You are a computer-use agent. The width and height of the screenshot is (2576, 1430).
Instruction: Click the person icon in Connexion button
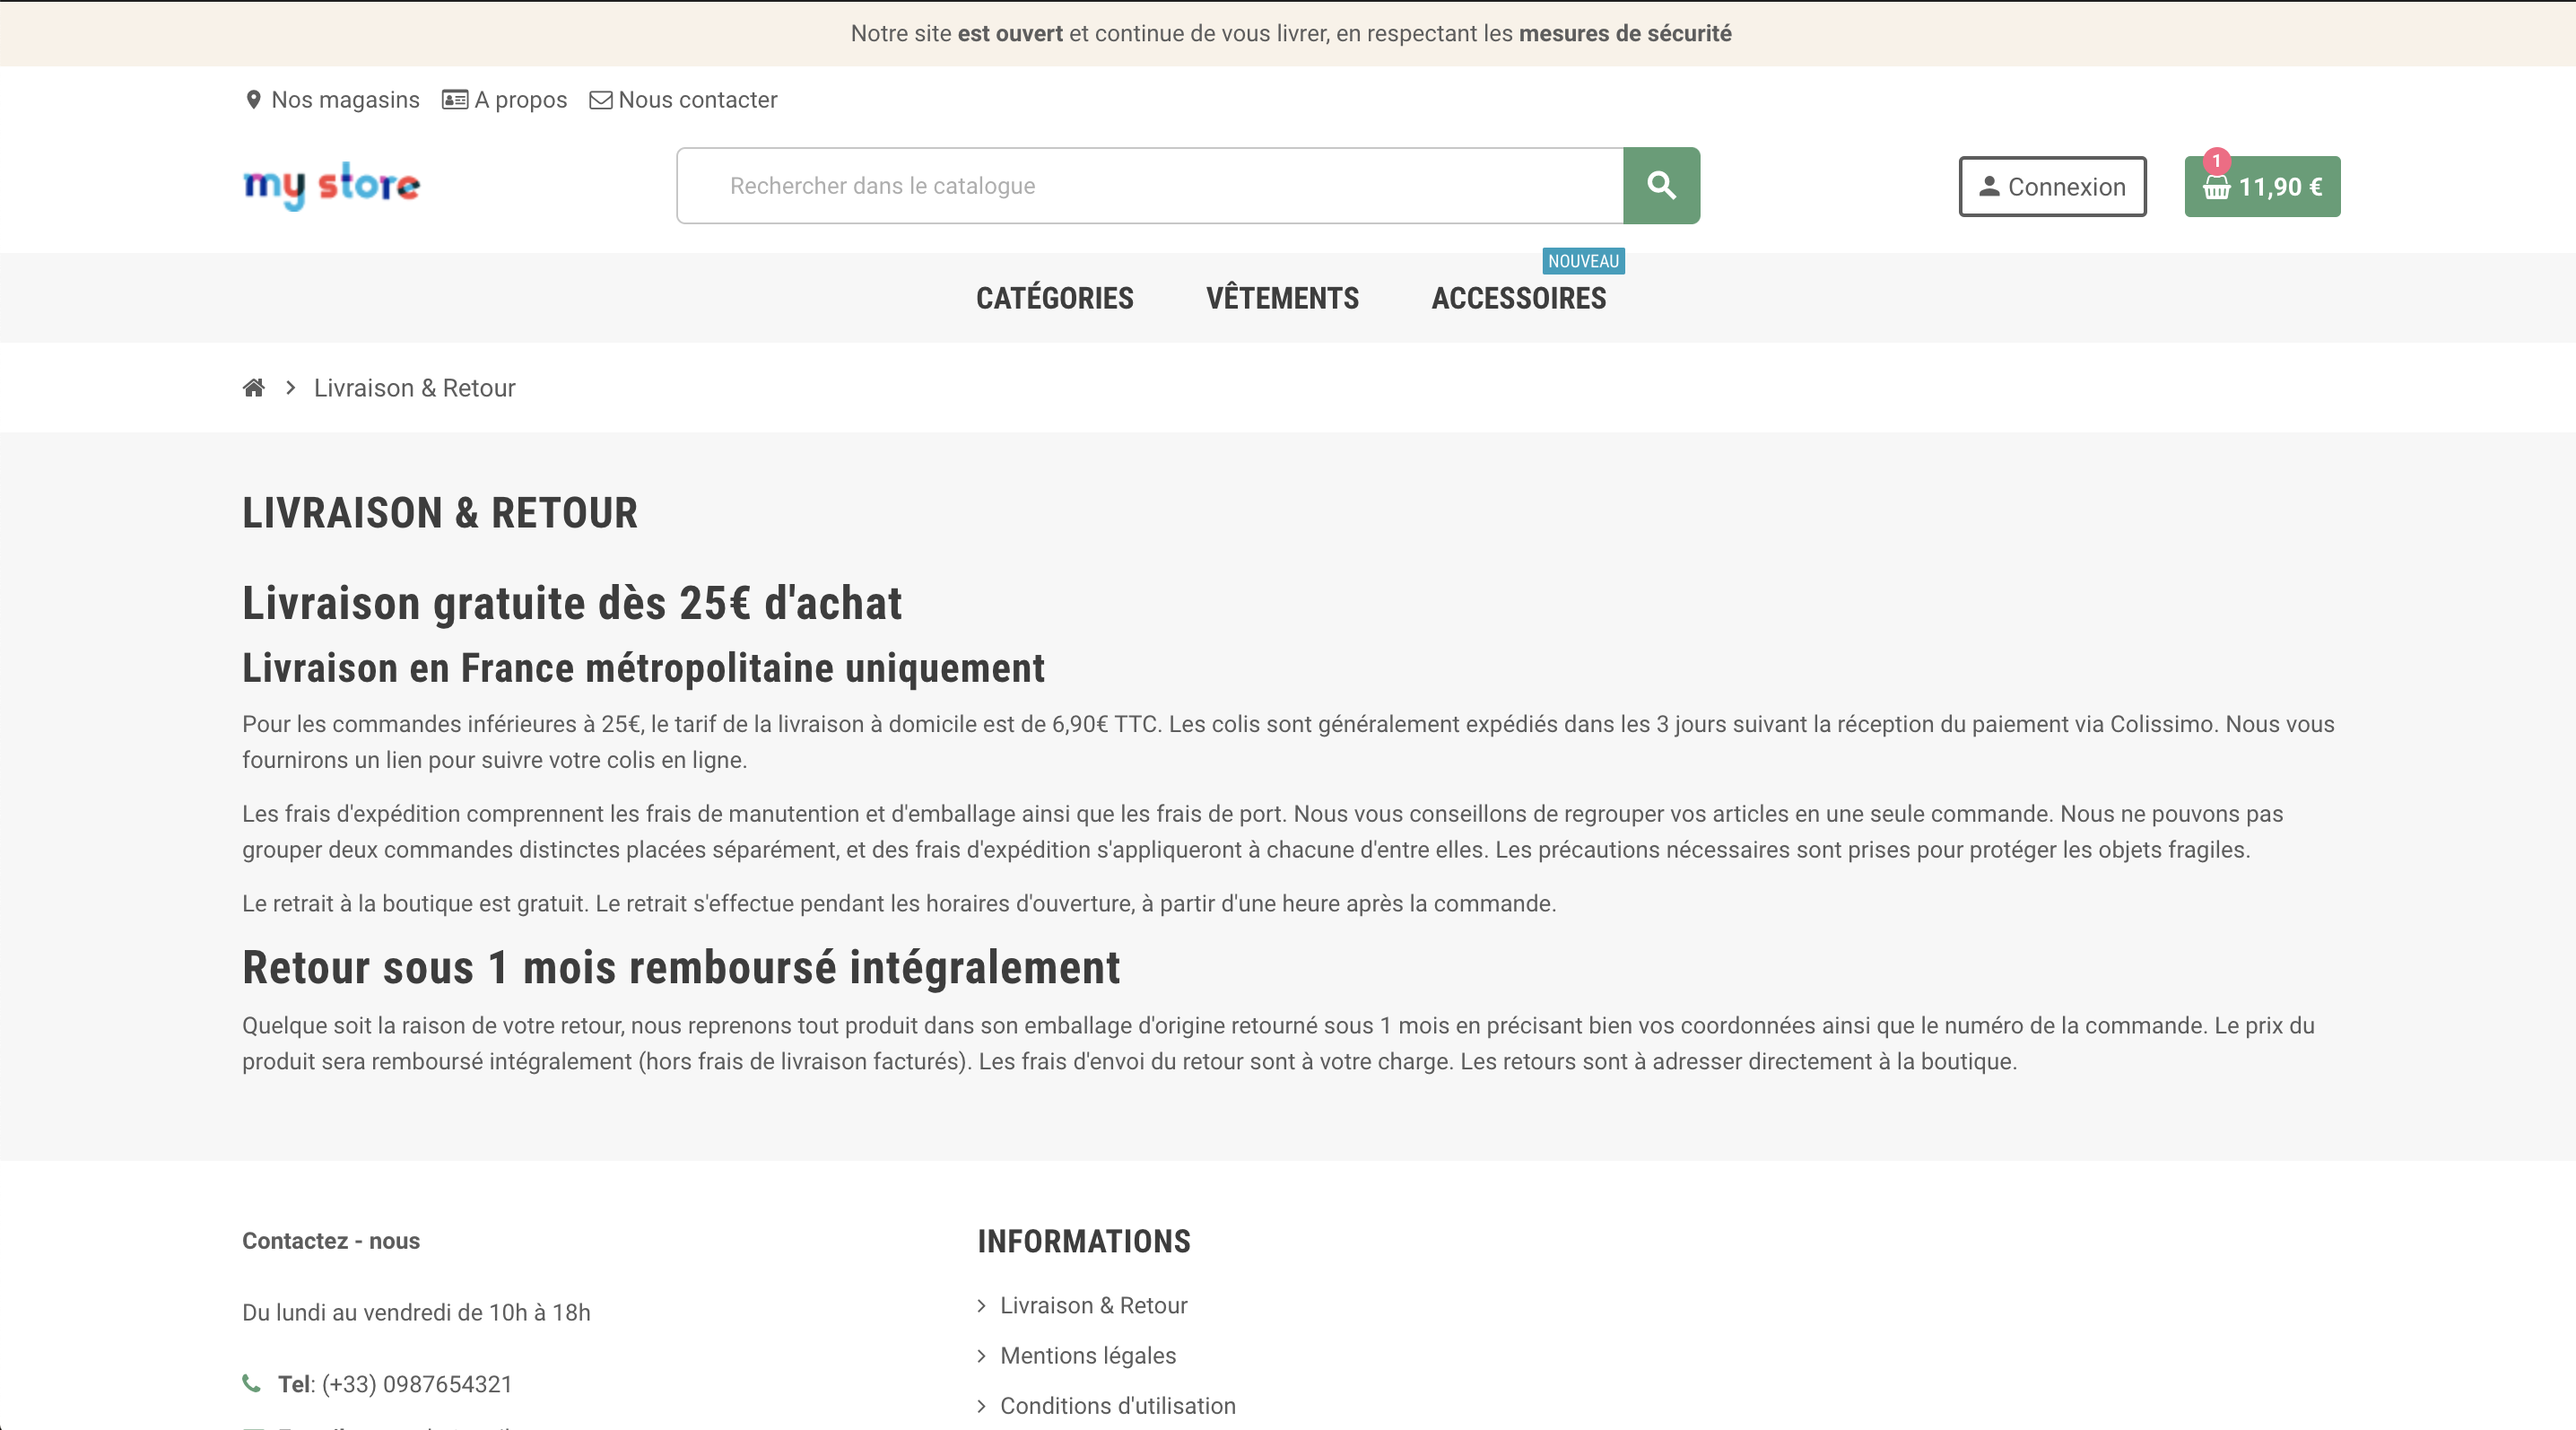tap(1989, 187)
